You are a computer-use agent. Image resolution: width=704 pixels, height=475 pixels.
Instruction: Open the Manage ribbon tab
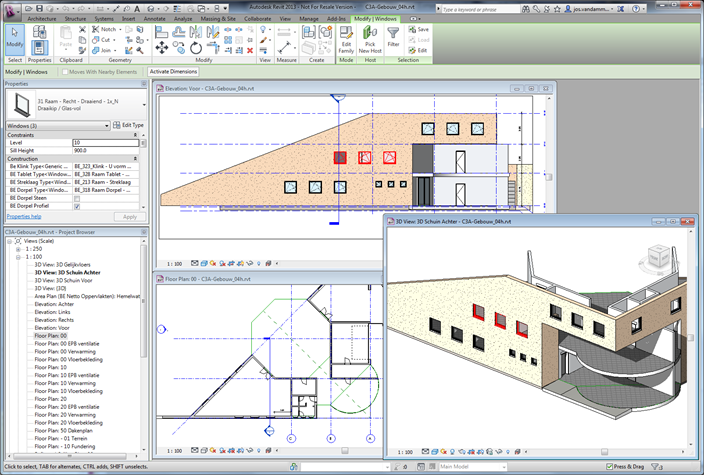point(308,19)
